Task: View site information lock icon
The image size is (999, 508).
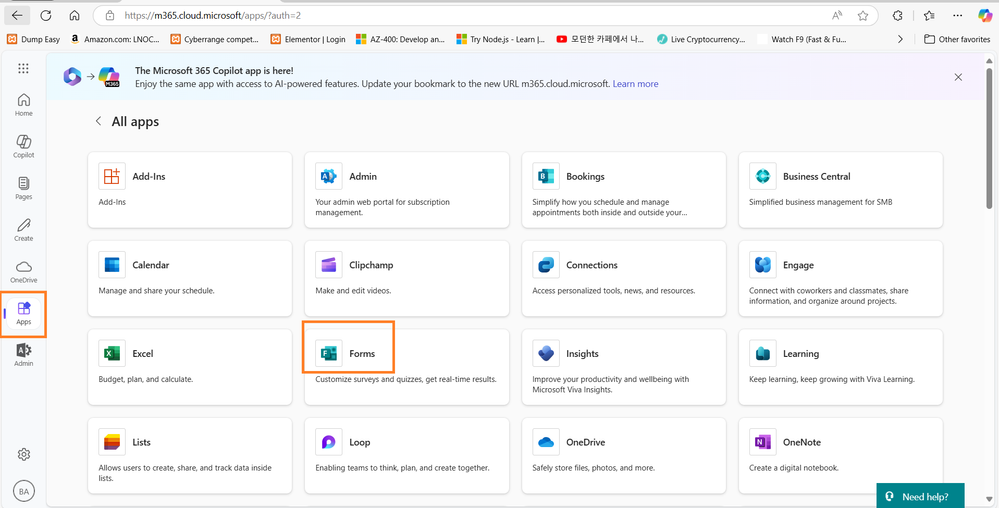Action: [x=110, y=15]
